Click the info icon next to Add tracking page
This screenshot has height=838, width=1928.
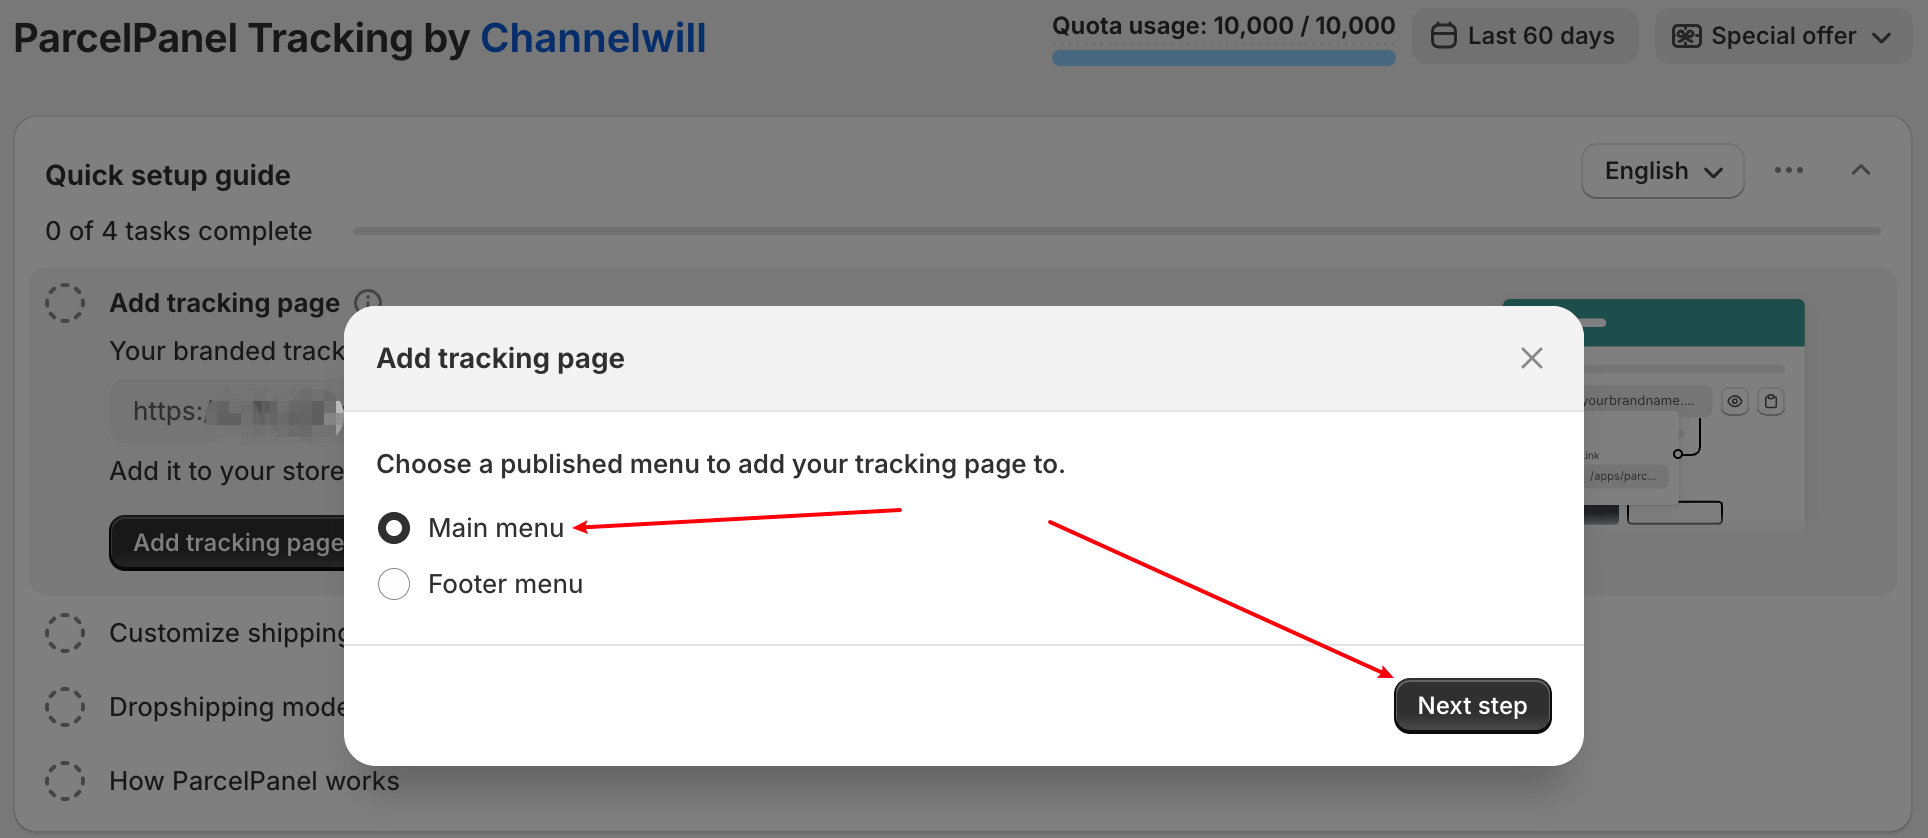coord(368,302)
